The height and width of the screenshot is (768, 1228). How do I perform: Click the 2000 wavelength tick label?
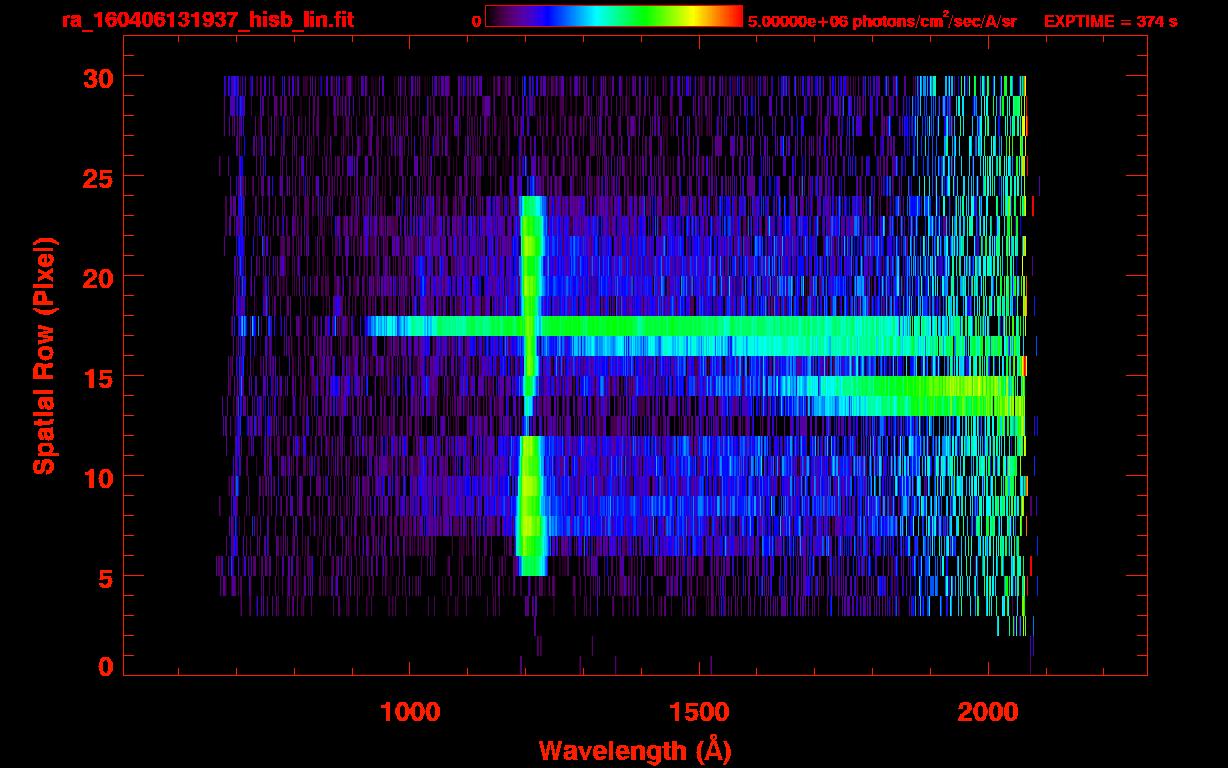coord(988,712)
